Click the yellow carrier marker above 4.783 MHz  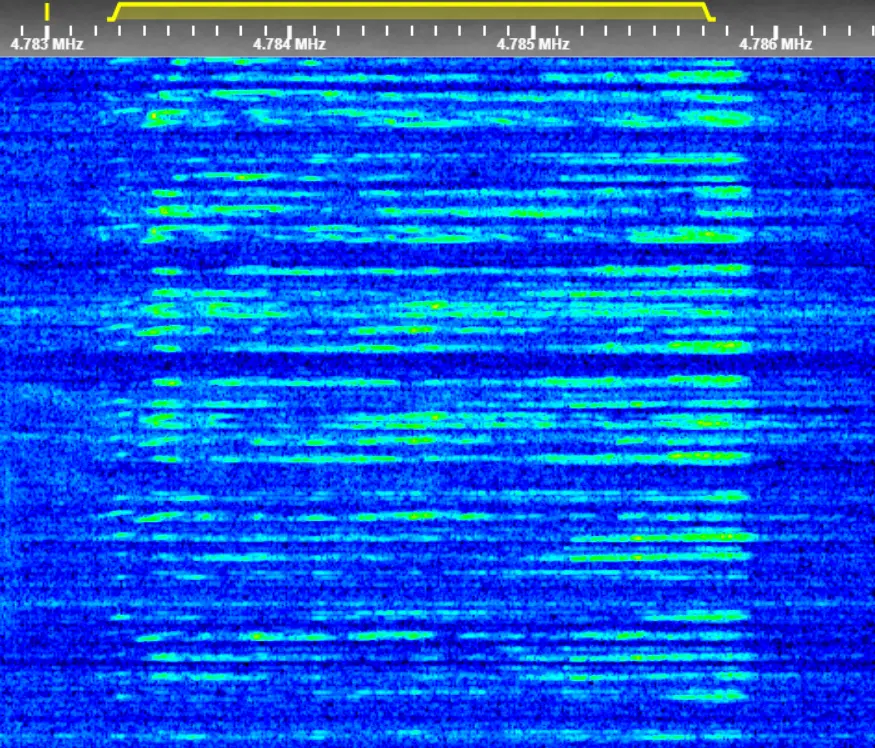(47, 11)
